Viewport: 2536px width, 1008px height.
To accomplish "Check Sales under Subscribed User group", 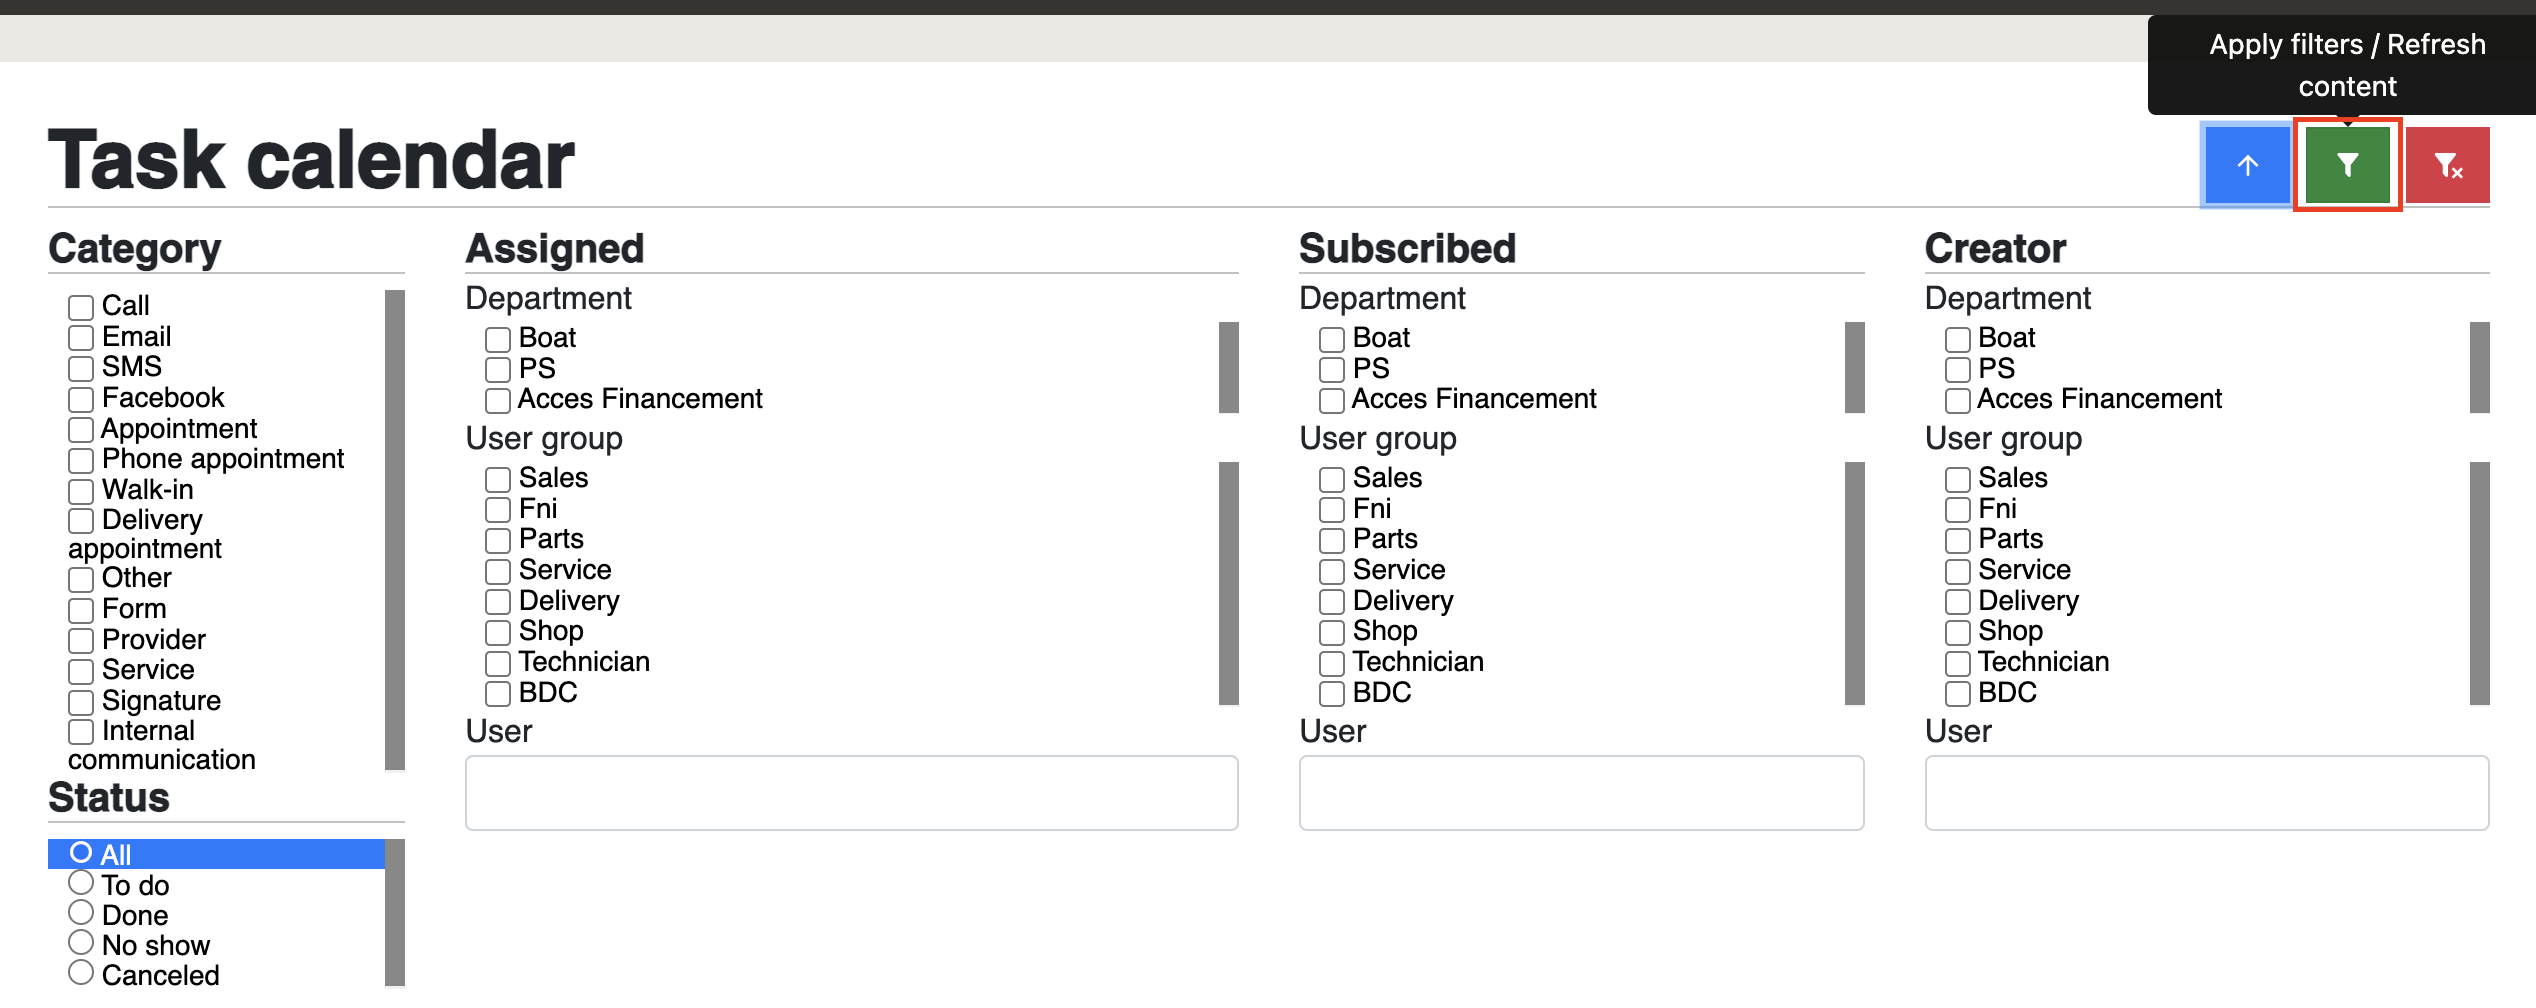I will click(x=1332, y=479).
